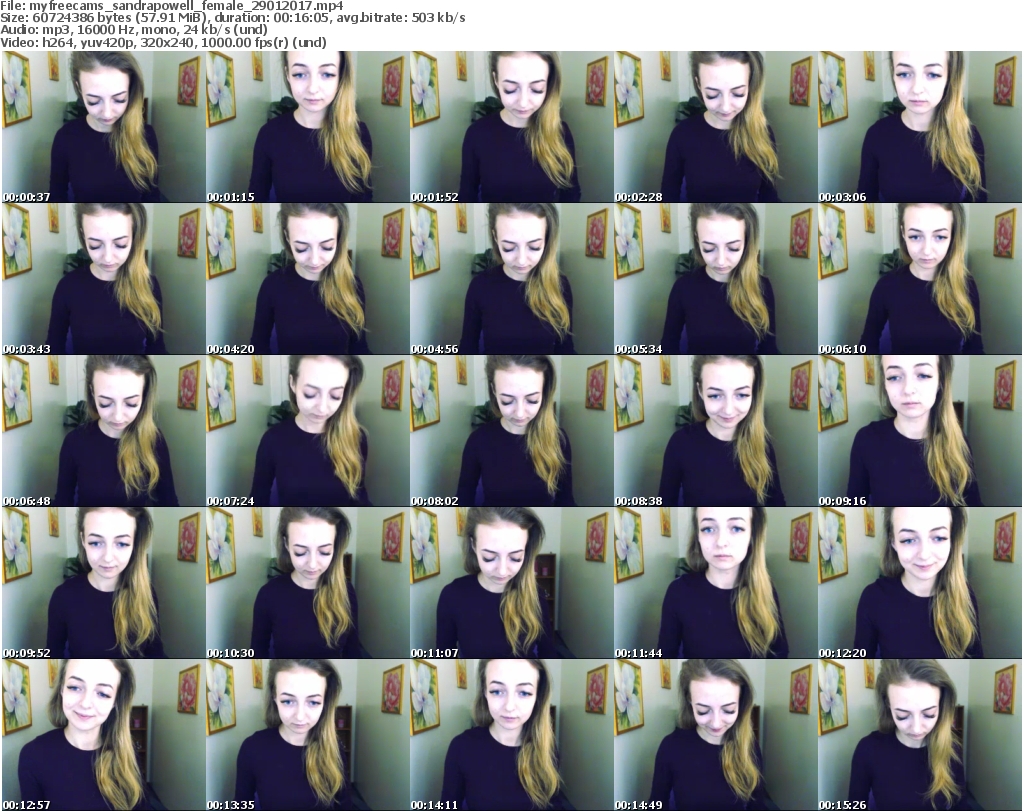Choose the thumbnail frame at 00:08:02
Screen dimensions: 1024x811
pyautogui.click(x=511, y=431)
